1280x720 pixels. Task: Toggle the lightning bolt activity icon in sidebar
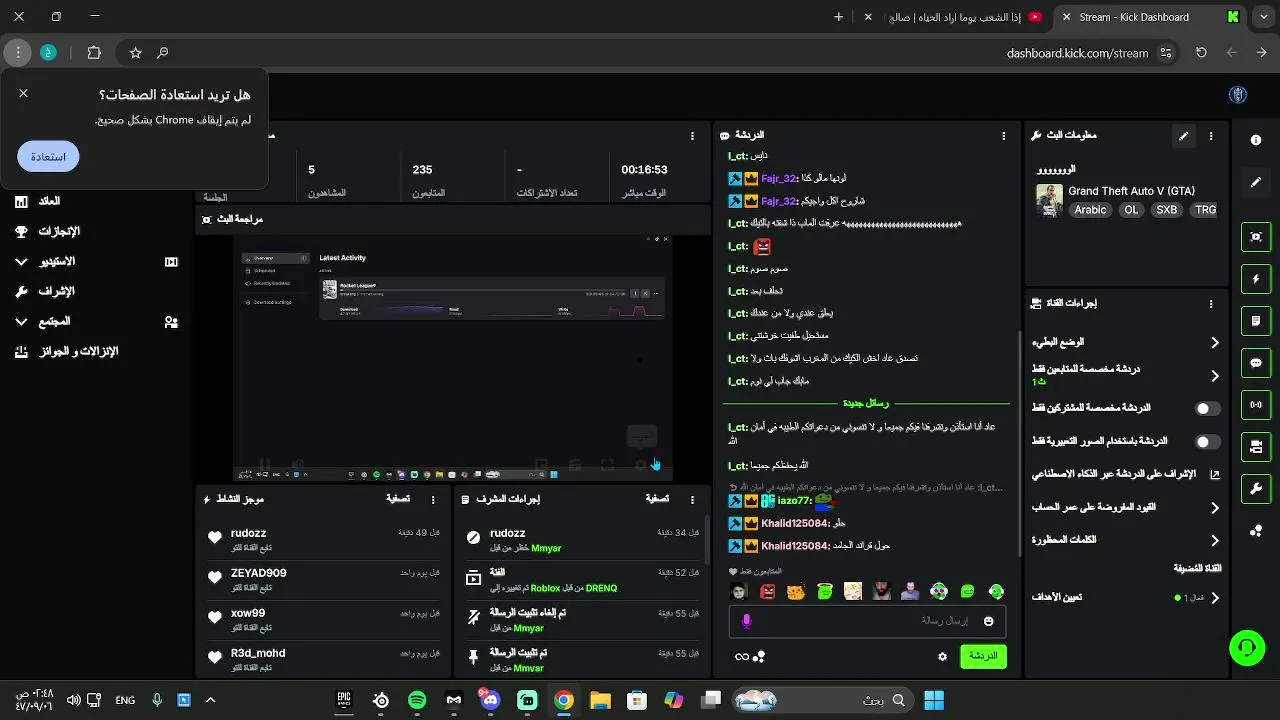pyautogui.click(x=1256, y=279)
